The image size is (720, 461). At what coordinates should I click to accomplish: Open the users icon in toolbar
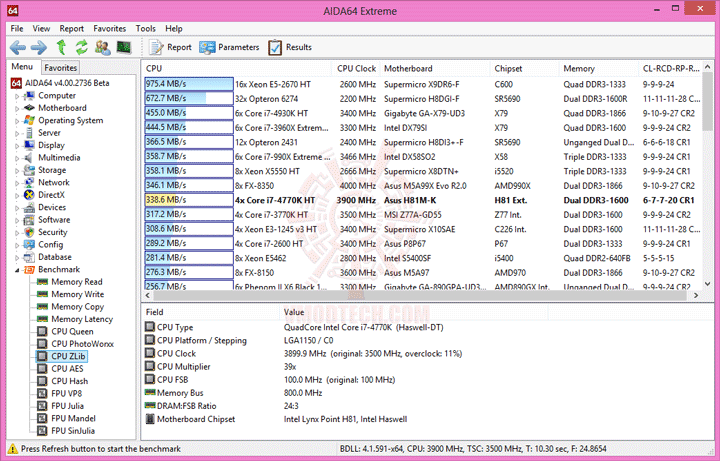coord(102,47)
